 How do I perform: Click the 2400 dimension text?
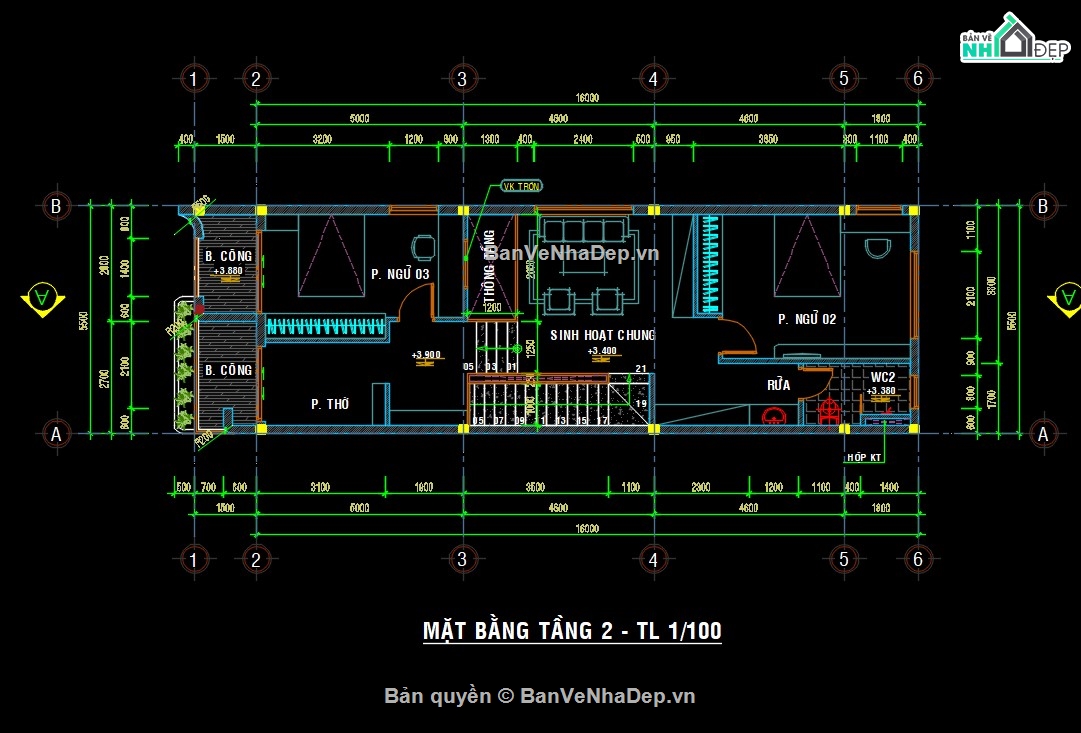point(583,139)
